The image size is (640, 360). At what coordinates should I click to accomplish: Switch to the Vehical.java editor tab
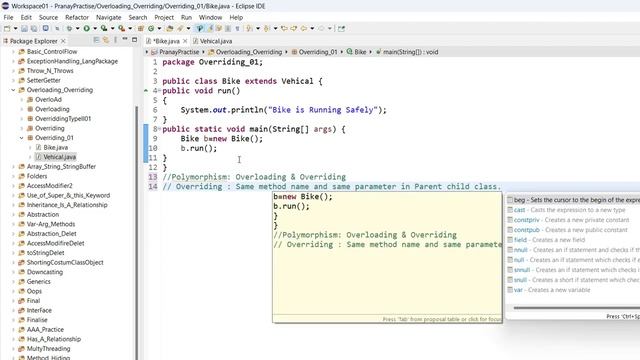pyautogui.click(x=212, y=41)
